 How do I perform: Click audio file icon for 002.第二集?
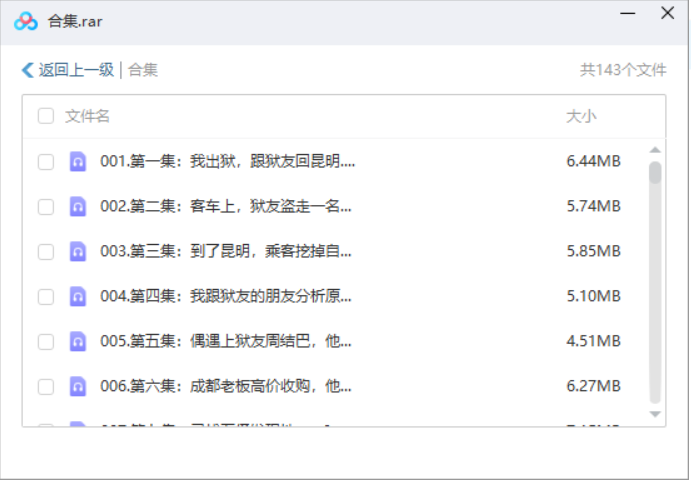coord(78,206)
